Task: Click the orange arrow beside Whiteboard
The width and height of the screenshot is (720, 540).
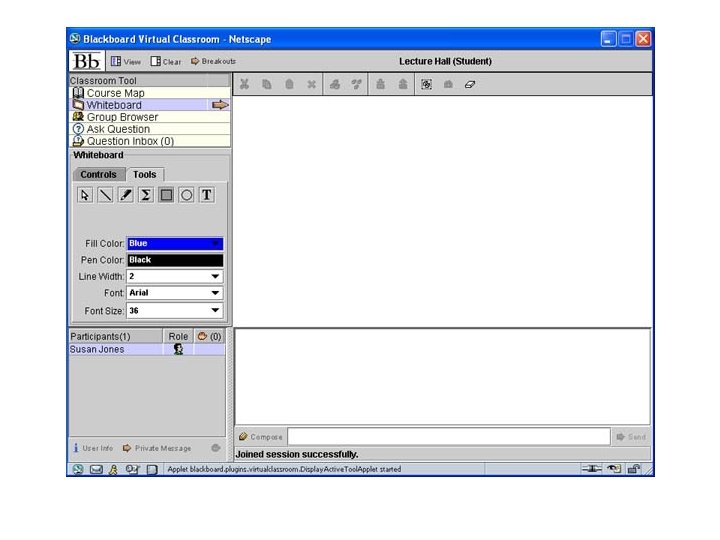Action: [x=220, y=105]
